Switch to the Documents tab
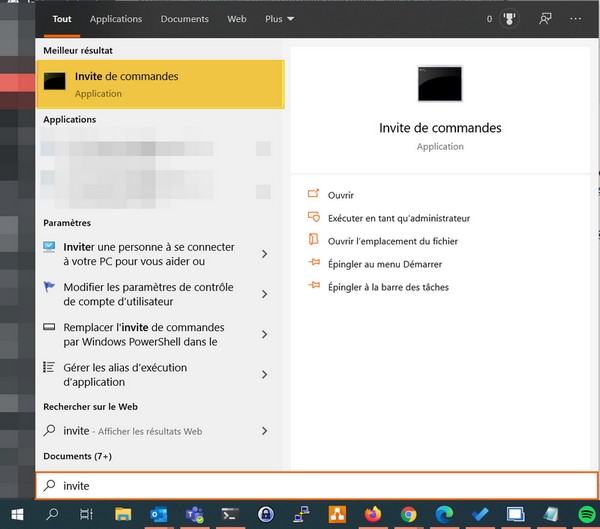This screenshot has width=600, height=529. point(184,19)
